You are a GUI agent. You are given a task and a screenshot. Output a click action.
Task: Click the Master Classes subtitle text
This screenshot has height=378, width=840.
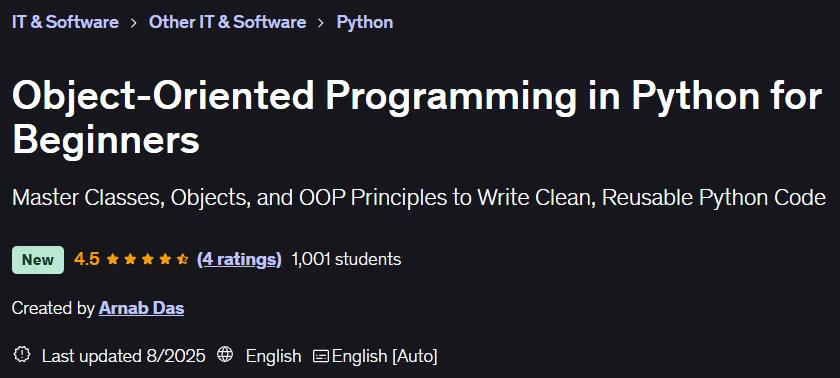click(x=418, y=198)
